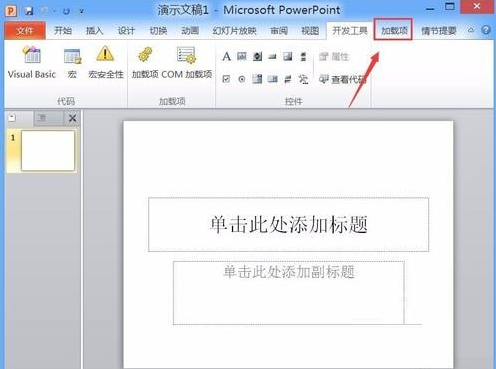Viewport: 496px width, 369px height.
Task: Switch to the 插入 tab
Action: [94, 31]
